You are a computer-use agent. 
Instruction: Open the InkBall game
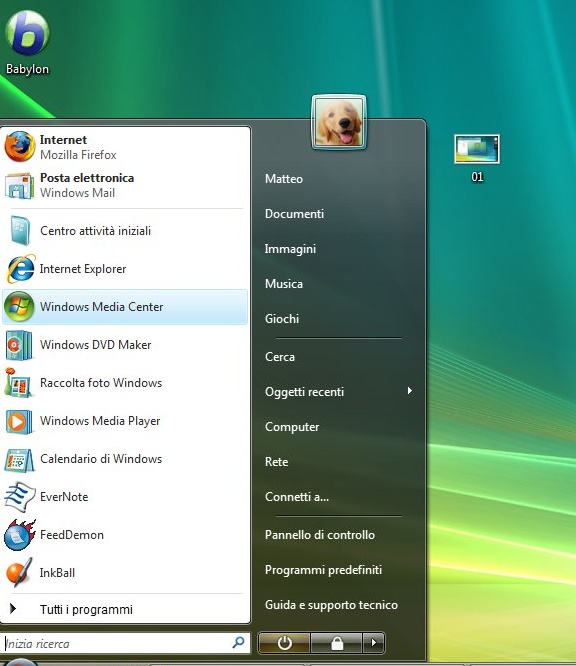pyautogui.click(x=125, y=573)
